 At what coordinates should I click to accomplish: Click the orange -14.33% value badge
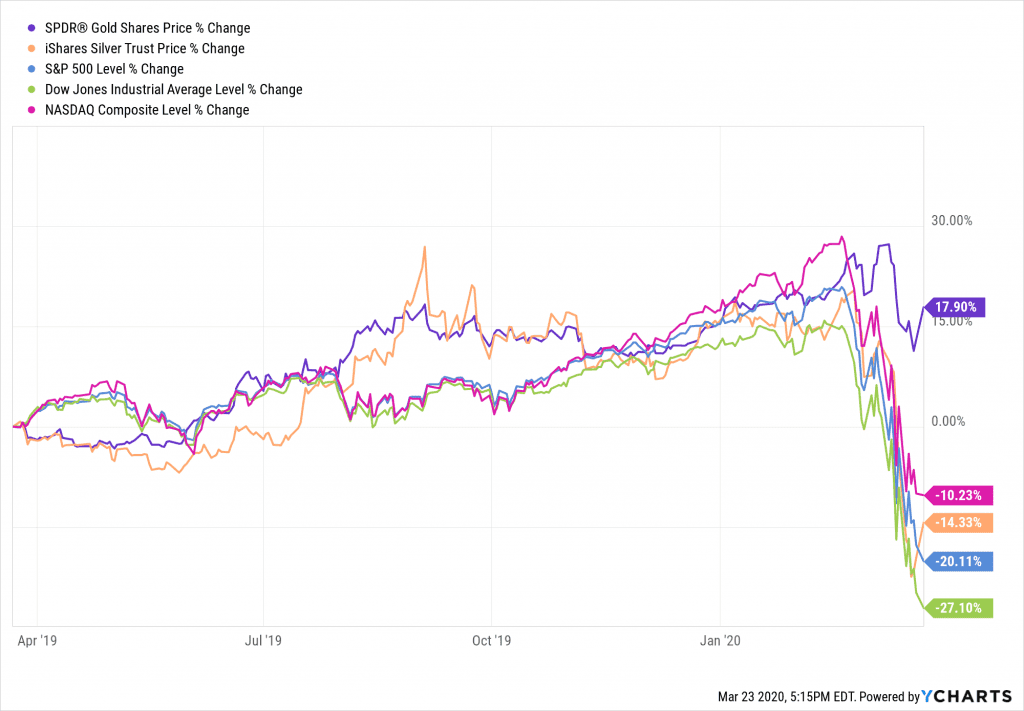coord(961,522)
